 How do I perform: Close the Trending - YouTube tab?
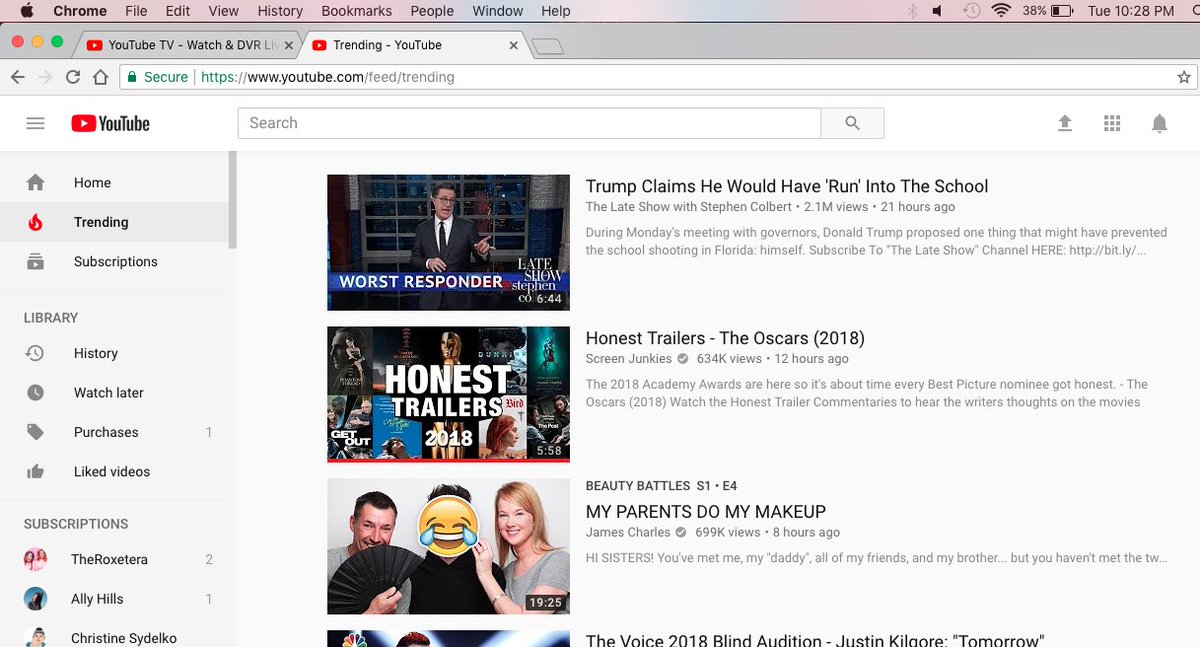pos(514,45)
